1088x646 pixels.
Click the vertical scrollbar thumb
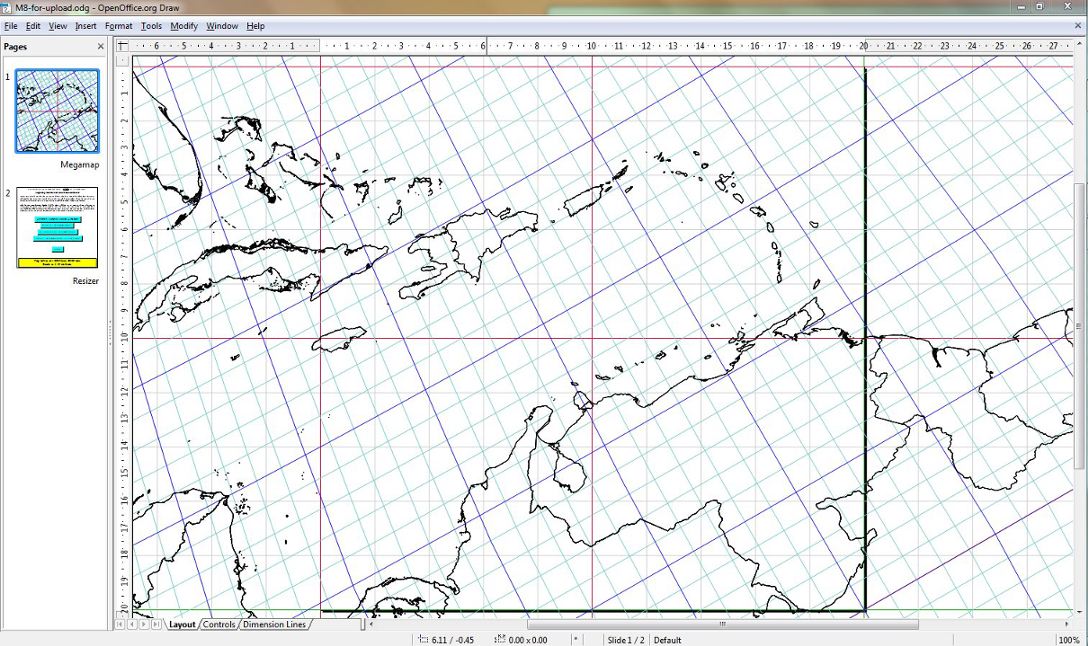(1080, 326)
